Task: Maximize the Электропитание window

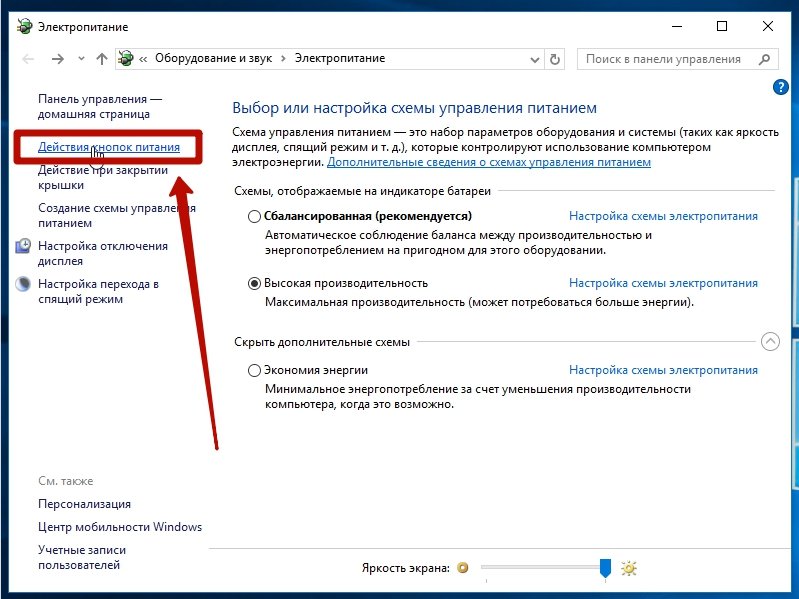Action: [722, 26]
